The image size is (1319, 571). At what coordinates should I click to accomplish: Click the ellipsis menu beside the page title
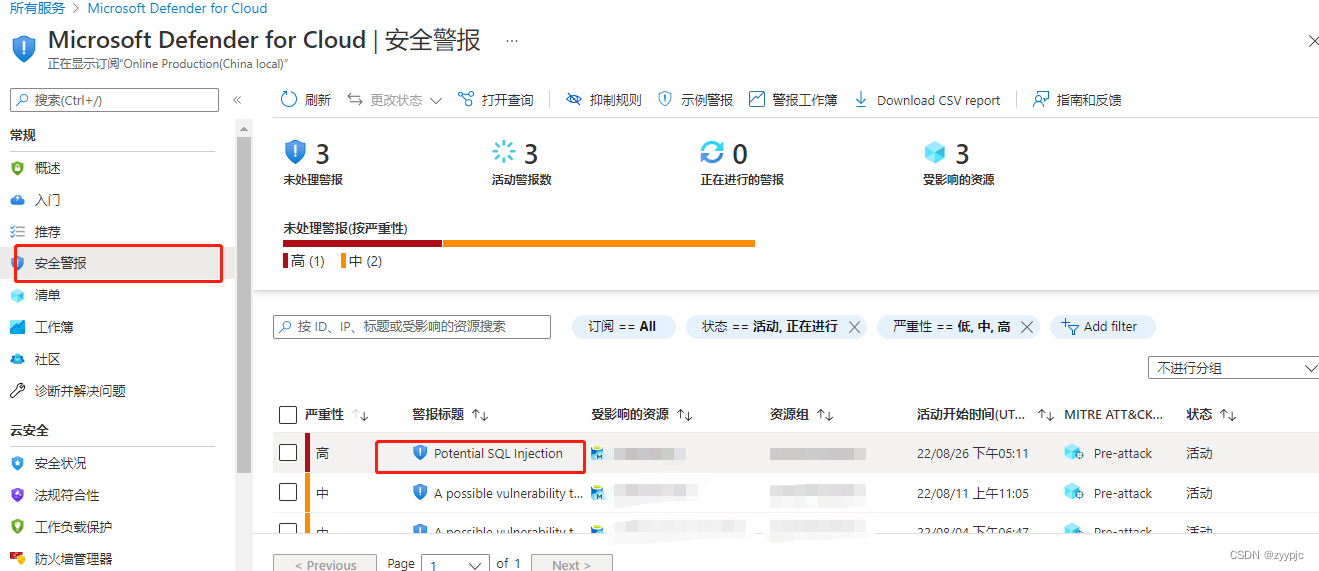[x=512, y=41]
